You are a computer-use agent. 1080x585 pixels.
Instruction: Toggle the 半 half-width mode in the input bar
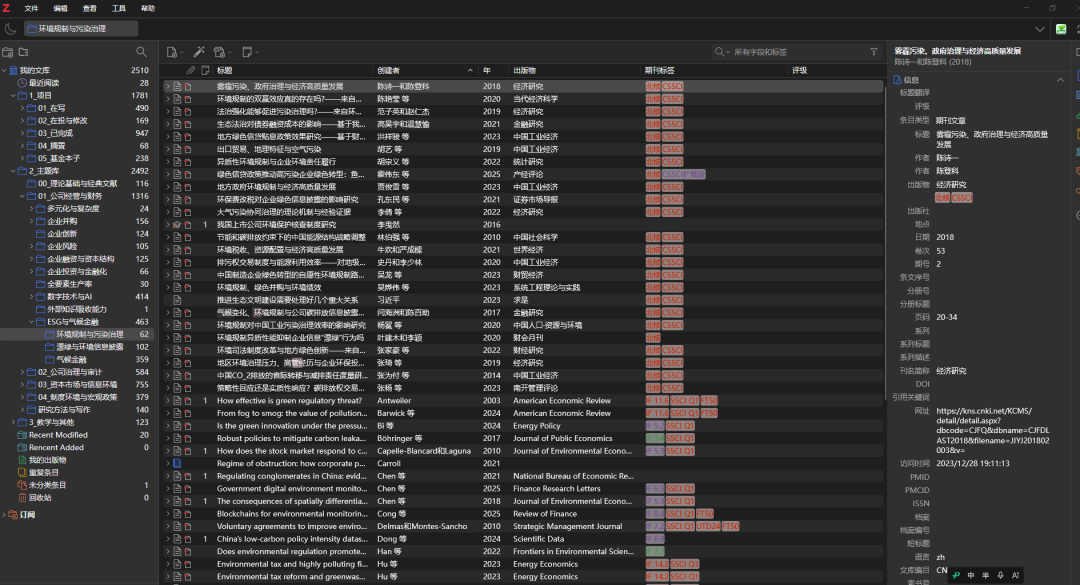tap(985, 575)
